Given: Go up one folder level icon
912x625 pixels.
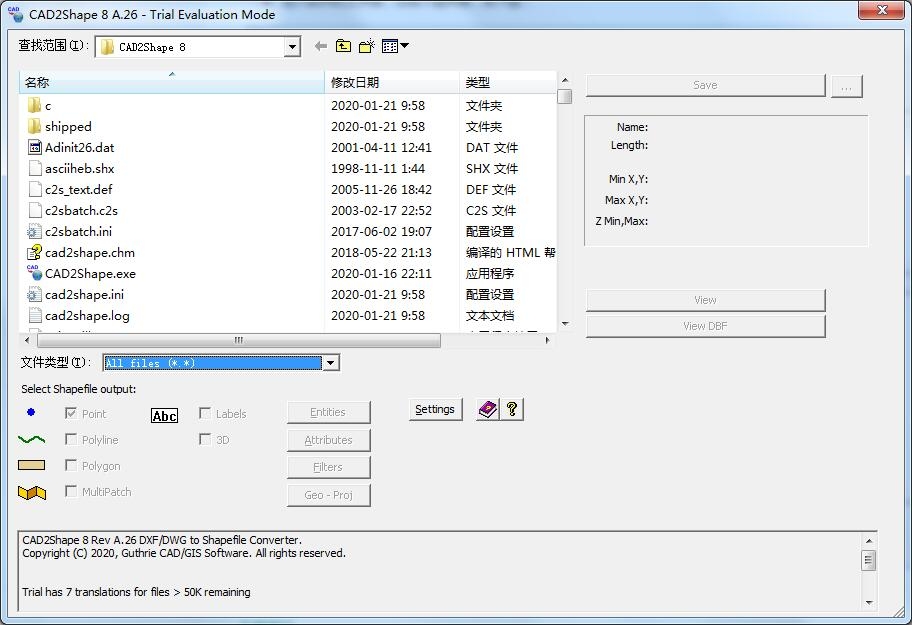Looking at the screenshot, I should [x=343, y=46].
